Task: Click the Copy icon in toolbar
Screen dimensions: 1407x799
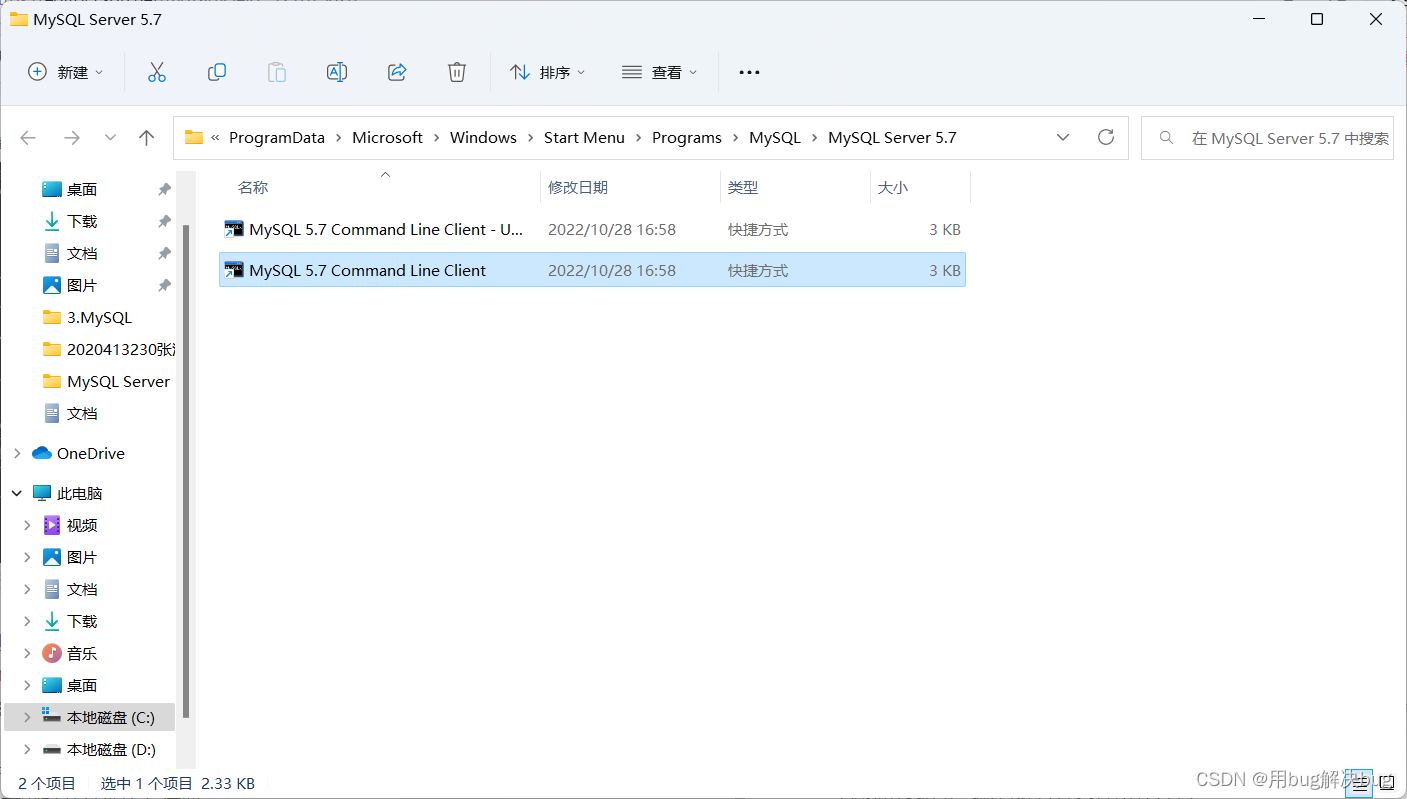Action: [x=216, y=72]
